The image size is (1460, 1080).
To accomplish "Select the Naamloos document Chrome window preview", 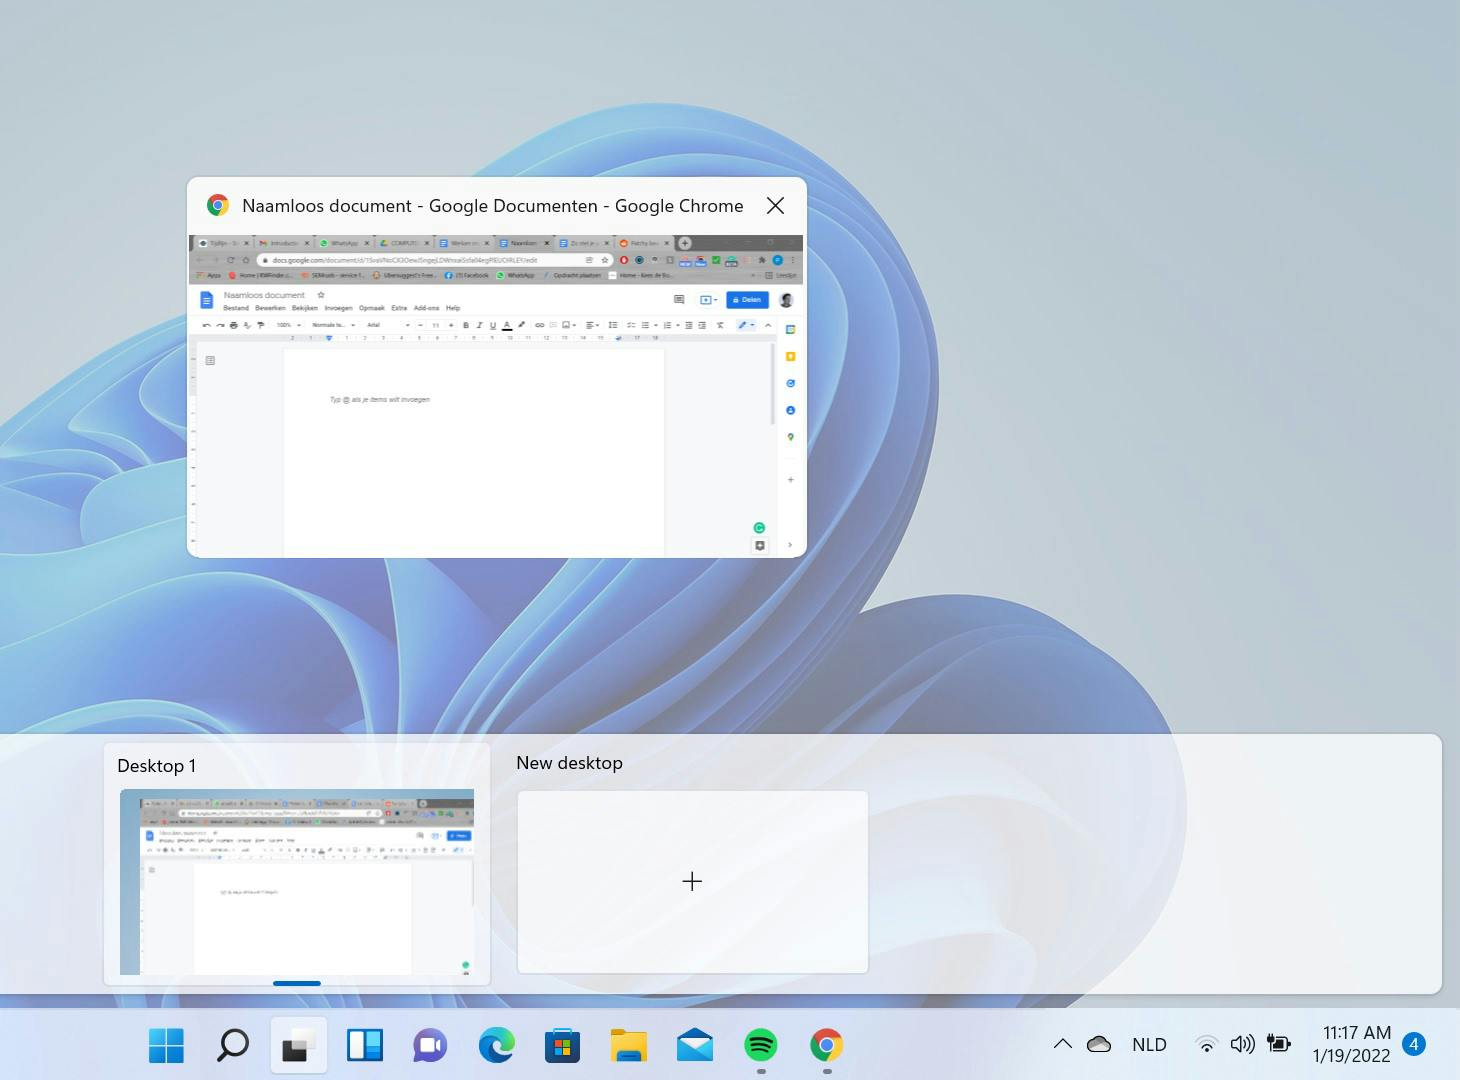I will point(496,396).
